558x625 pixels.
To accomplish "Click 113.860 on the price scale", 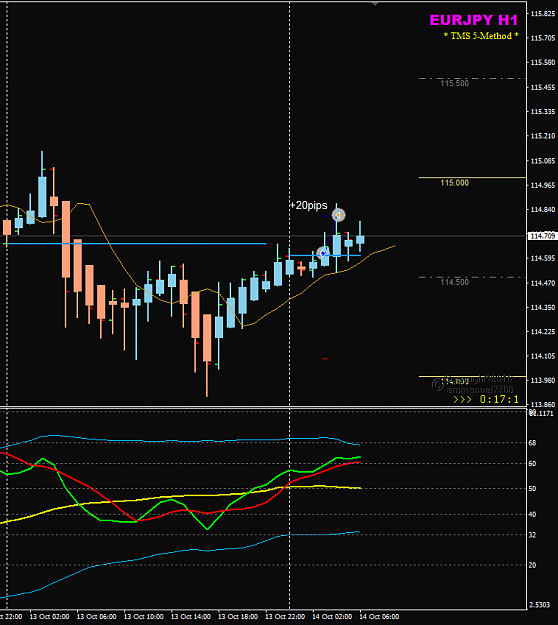I will point(543,405).
